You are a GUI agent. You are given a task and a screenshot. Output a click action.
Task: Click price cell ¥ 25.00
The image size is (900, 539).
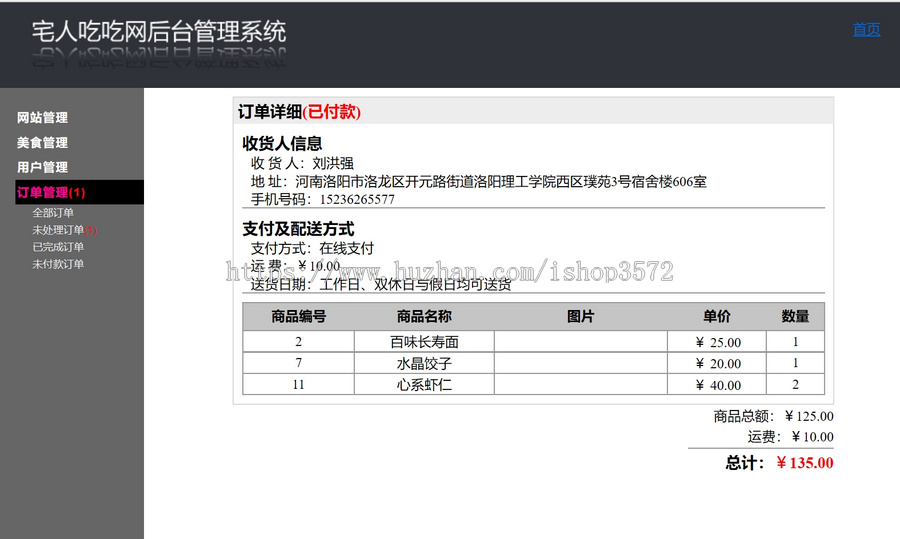pos(717,342)
